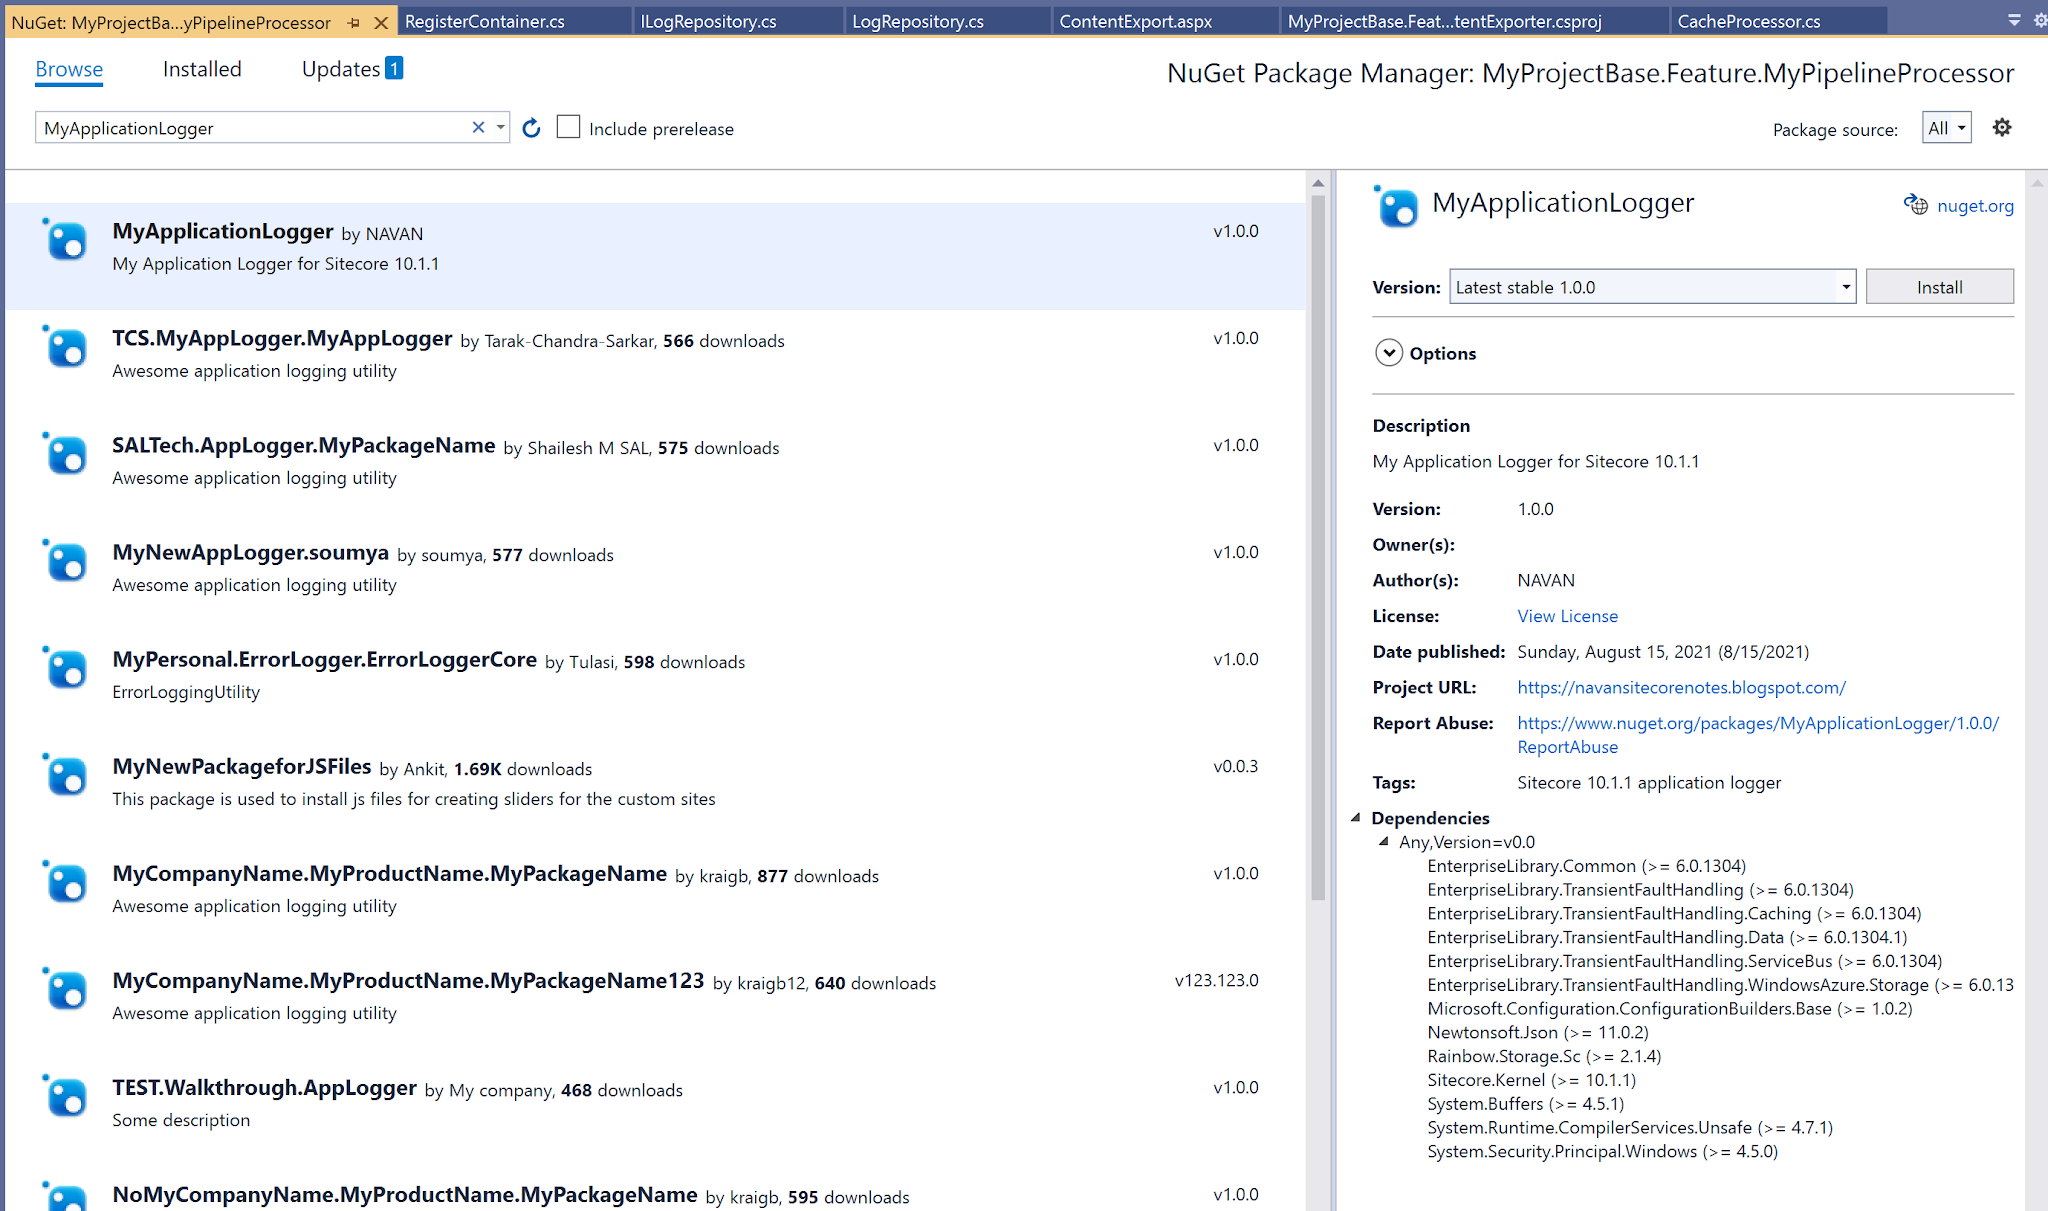Screen dimensions: 2048x1211
Task: Click MyNewPackageforJSFiles package icon
Action: (66, 775)
